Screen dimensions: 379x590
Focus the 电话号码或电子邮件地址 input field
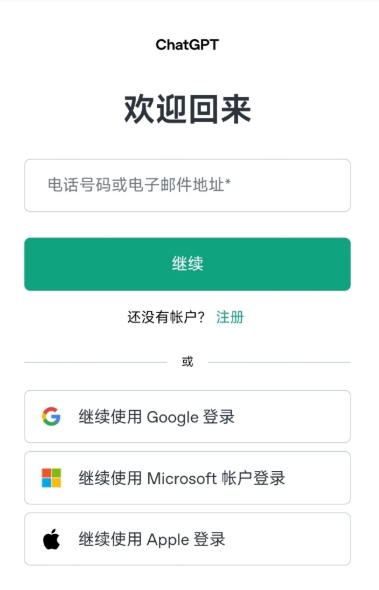pos(187,185)
